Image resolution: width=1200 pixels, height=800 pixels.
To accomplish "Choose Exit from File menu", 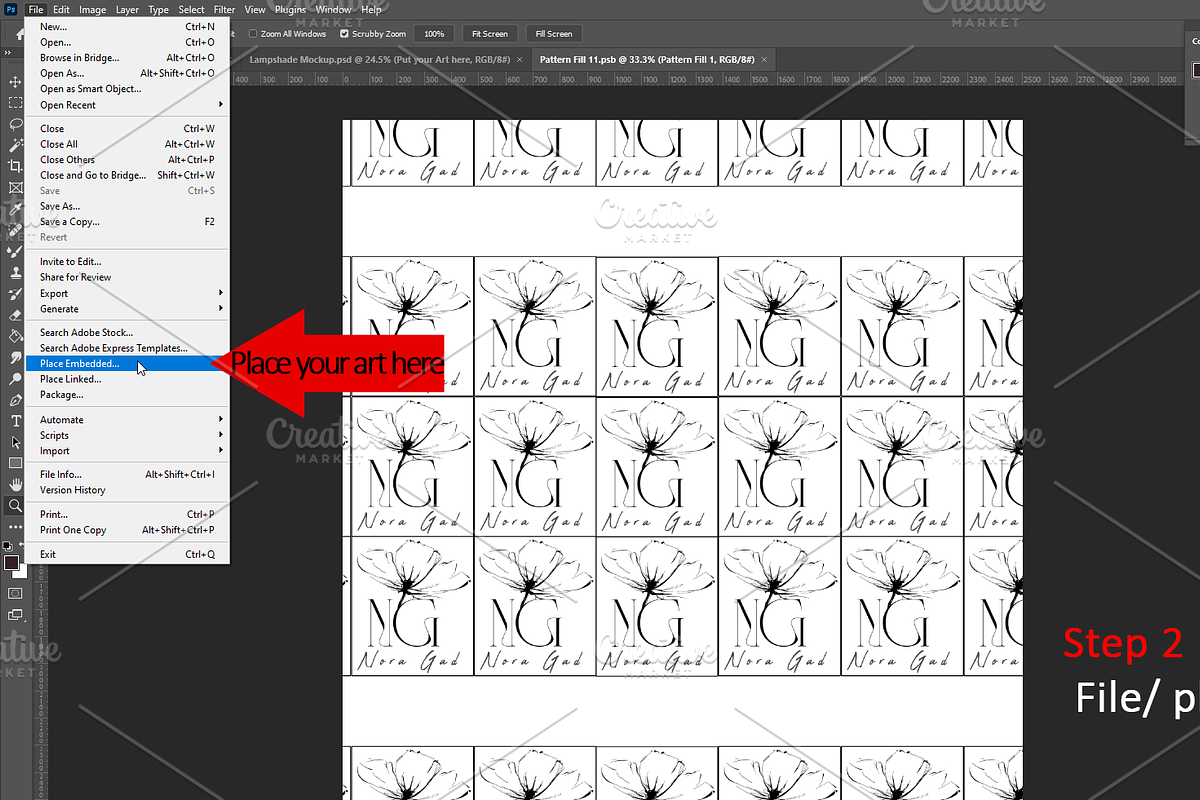I will tap(127, 554).
